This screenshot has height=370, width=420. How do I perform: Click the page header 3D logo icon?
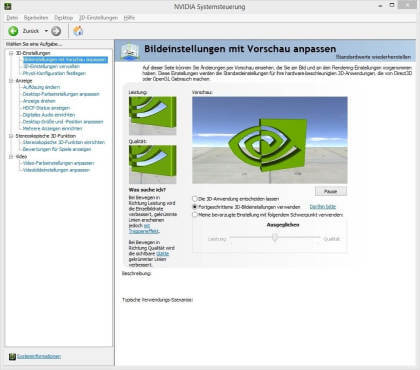tap(130, 51)
